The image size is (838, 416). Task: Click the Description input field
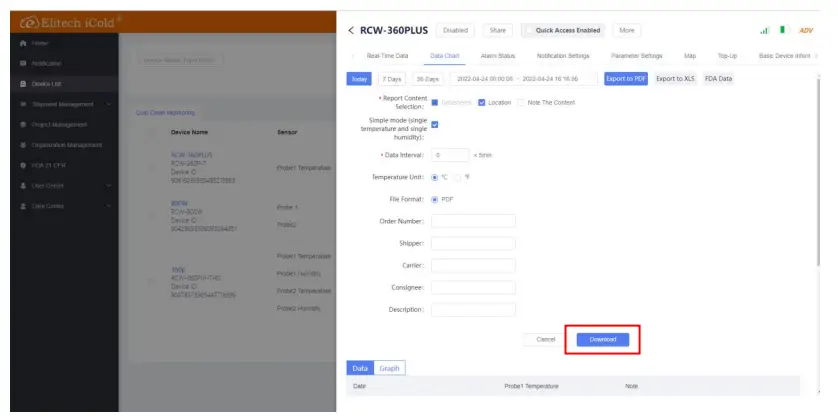(x=473, y=310)
